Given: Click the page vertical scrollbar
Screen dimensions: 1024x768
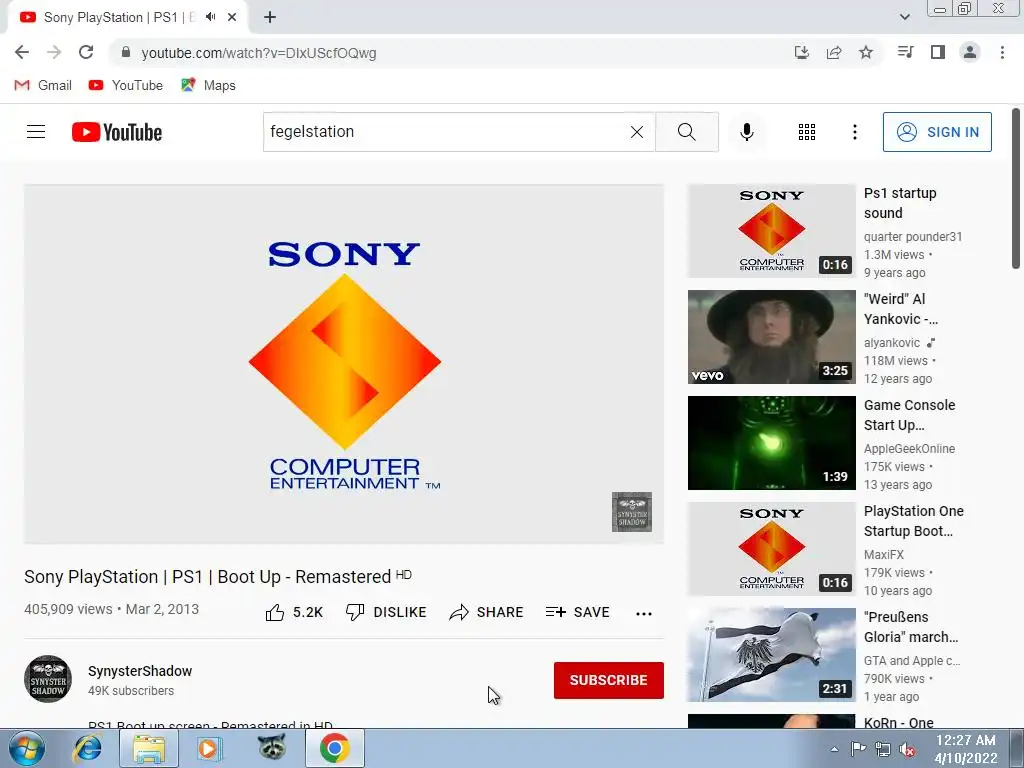Looking at the screenshot, I should click(1016, 189).
